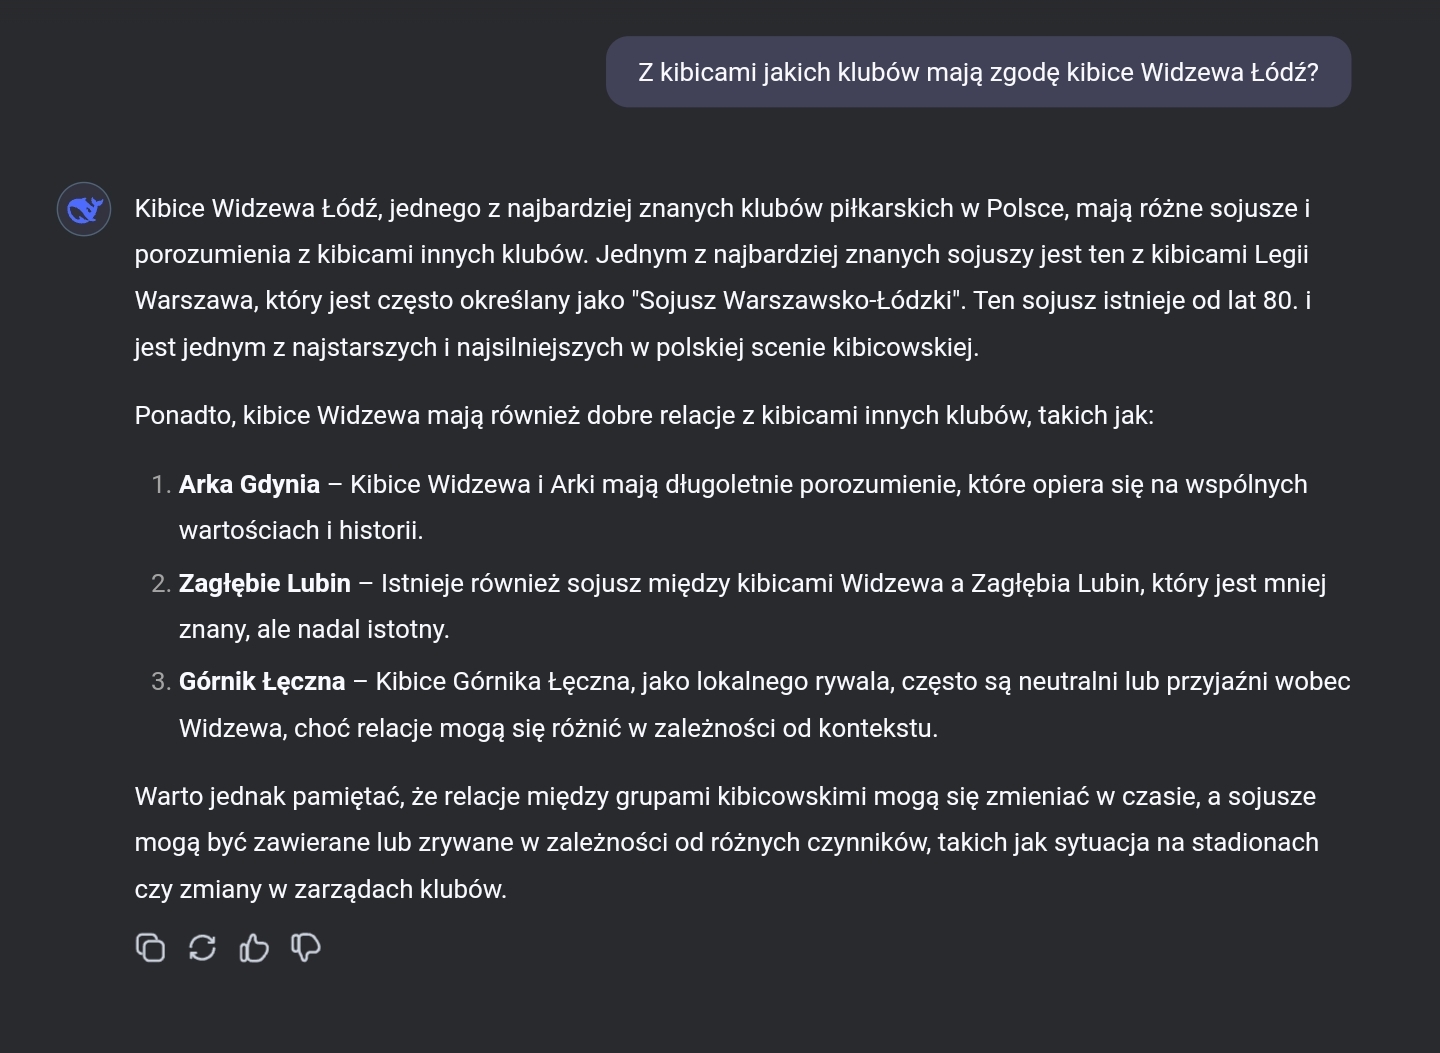Click the bold "Arka Gdynia" heading
Image resolution: width=1440 pixels, height=1053 pixels.
[x=249, y=485]
